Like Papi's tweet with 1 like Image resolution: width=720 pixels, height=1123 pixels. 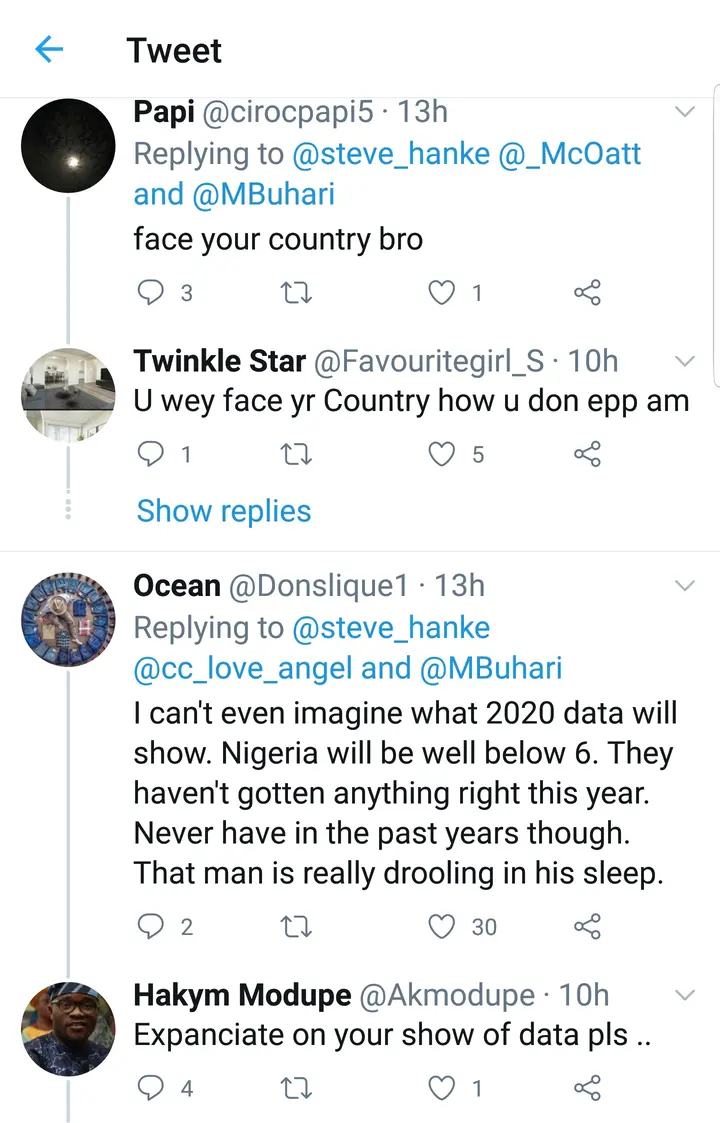point(441,292)
